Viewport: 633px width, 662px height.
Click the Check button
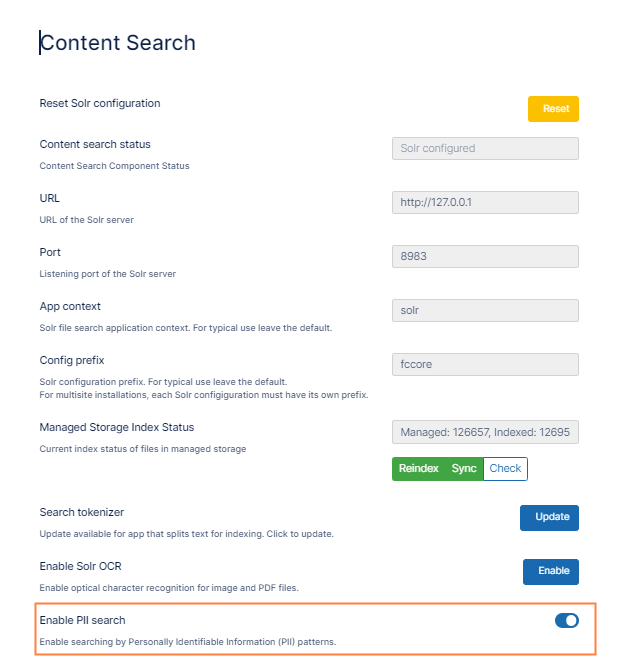click(x=505, y=469)
